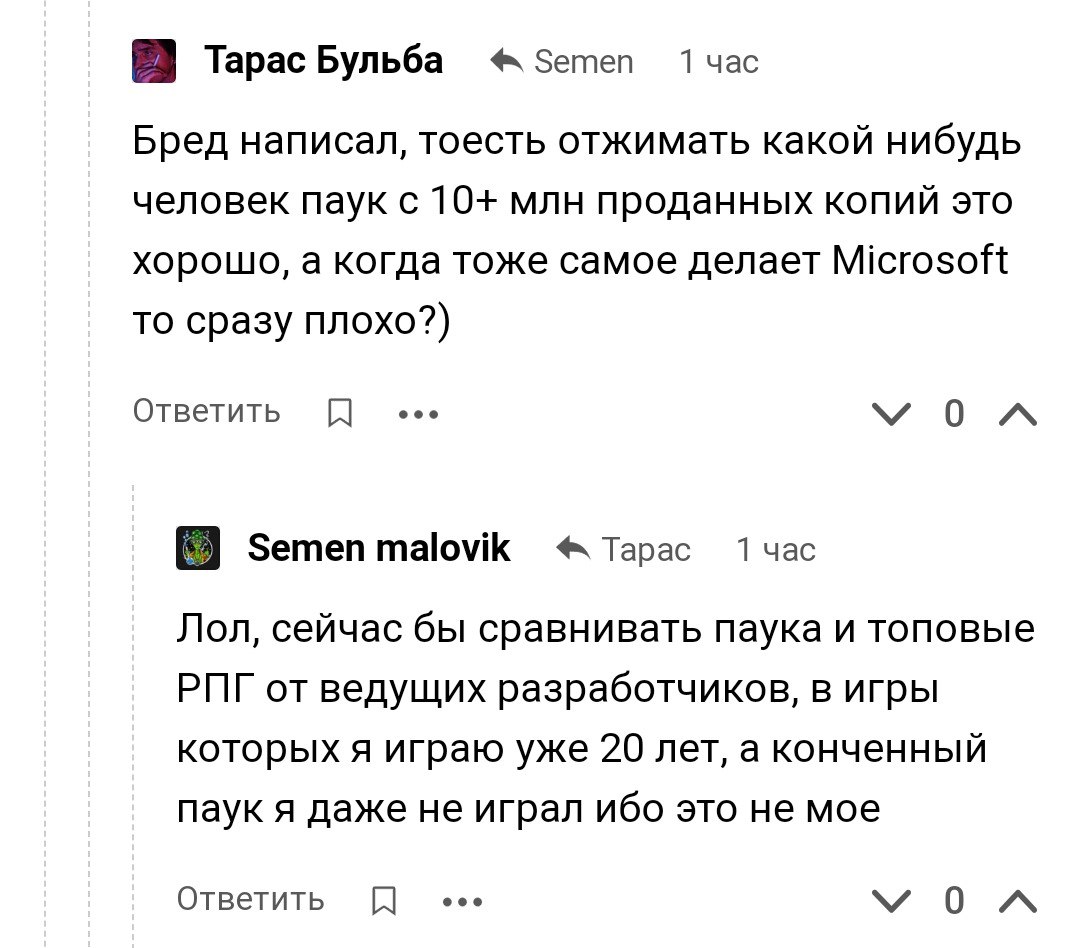Downvote Тарас Бульба's comment
Viewport: 1080px width, 948px height.
point(891,414)
